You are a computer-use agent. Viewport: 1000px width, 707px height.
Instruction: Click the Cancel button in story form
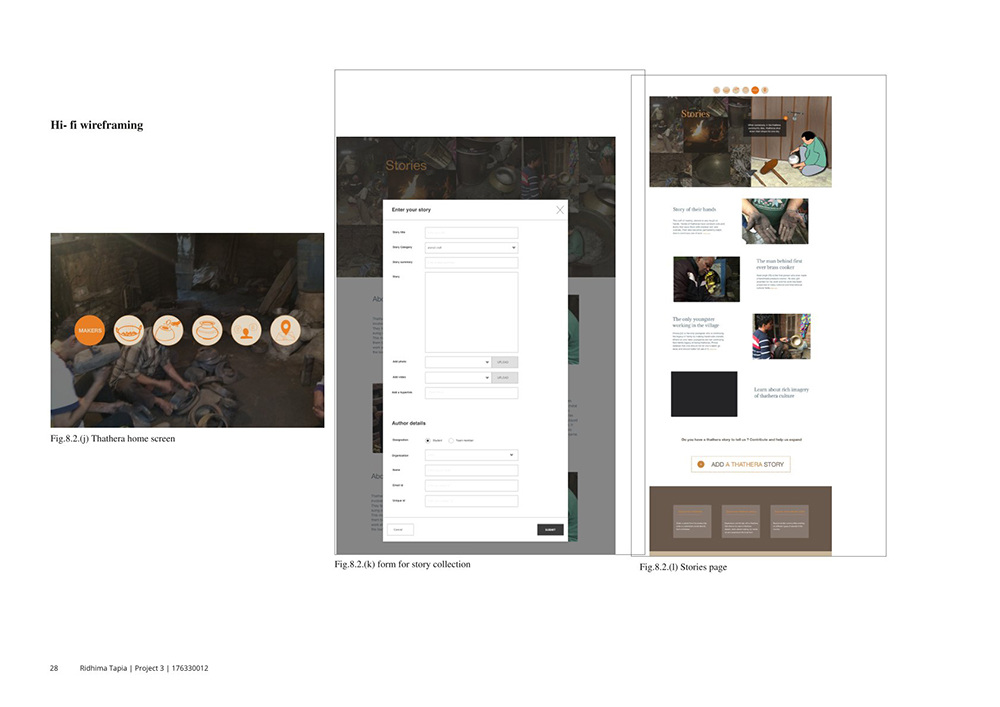pos(399,529)
